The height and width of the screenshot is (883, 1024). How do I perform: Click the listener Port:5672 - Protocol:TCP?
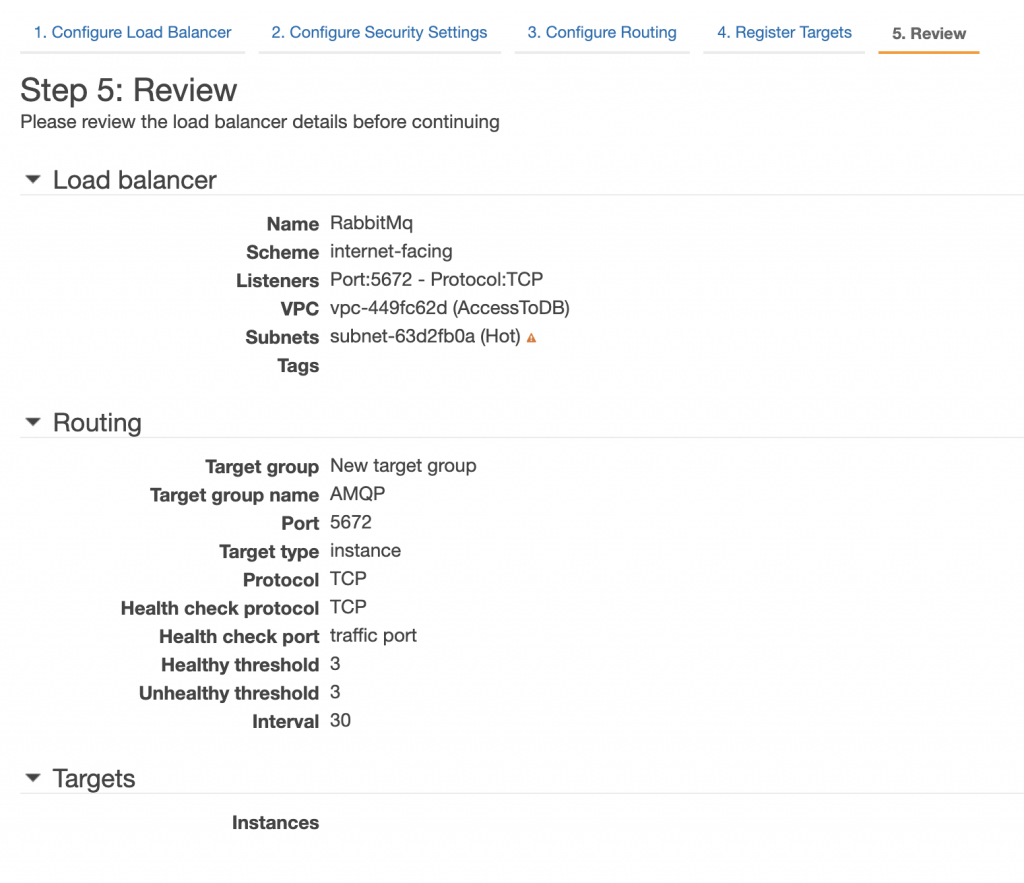tap(436, 280)
